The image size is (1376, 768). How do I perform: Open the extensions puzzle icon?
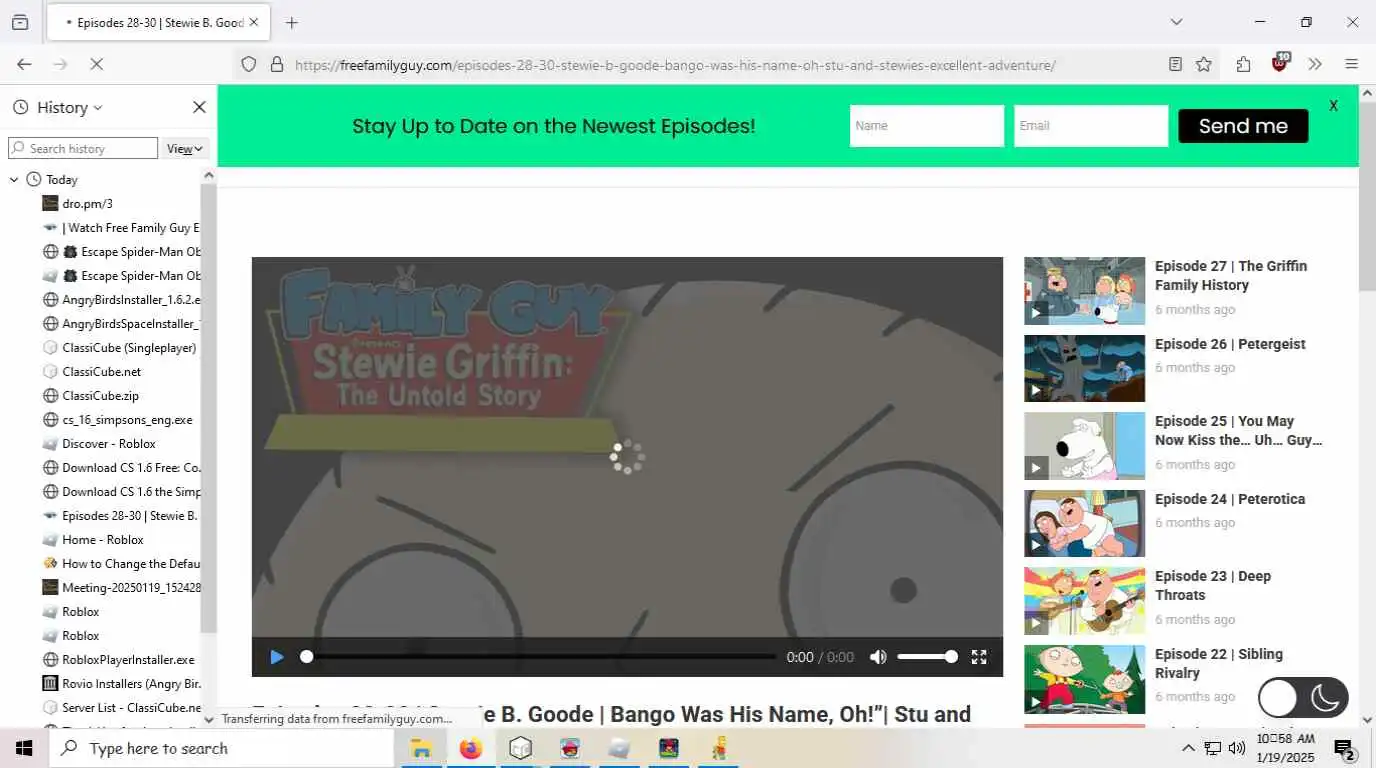[x=1243, y=64]
